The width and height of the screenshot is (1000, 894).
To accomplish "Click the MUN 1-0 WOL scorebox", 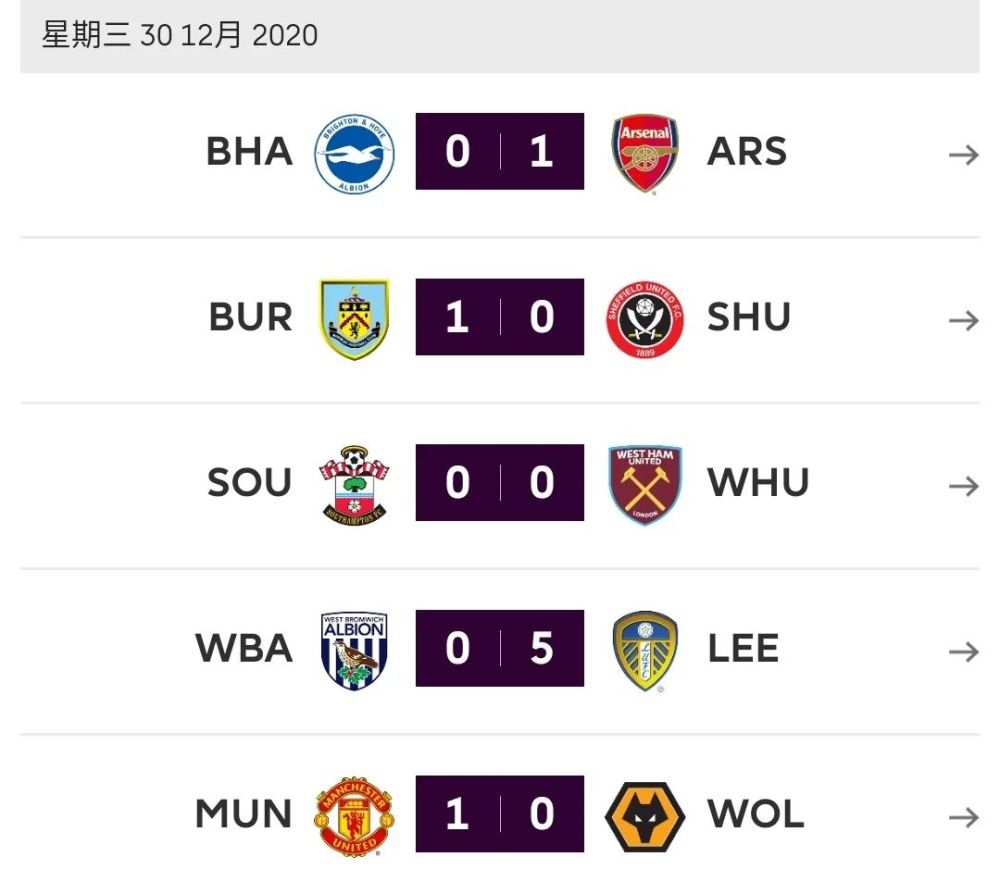I will (499, 814).
